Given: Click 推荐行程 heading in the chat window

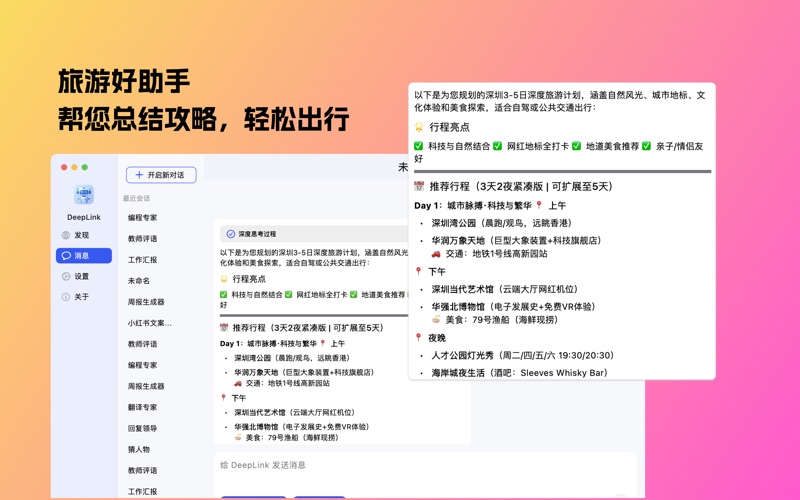Looking at the screenshot, I should [x=308, y=328].
